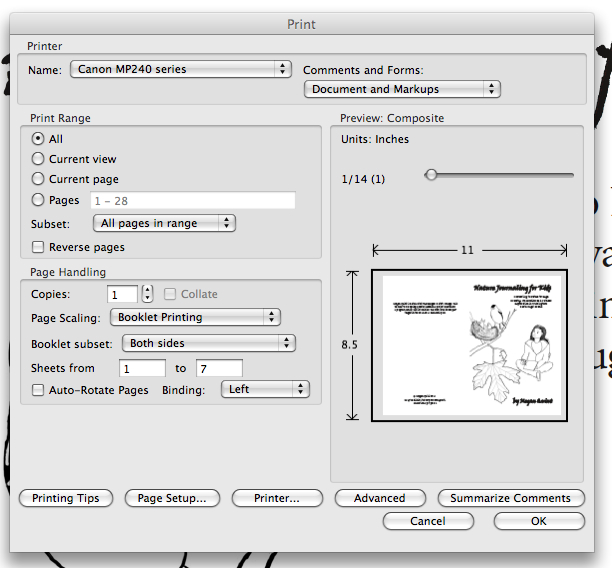Enable the Reverse pages checkbox
Image resolution: width=612 pixels, height=568 pixels.
click(38, 247)
